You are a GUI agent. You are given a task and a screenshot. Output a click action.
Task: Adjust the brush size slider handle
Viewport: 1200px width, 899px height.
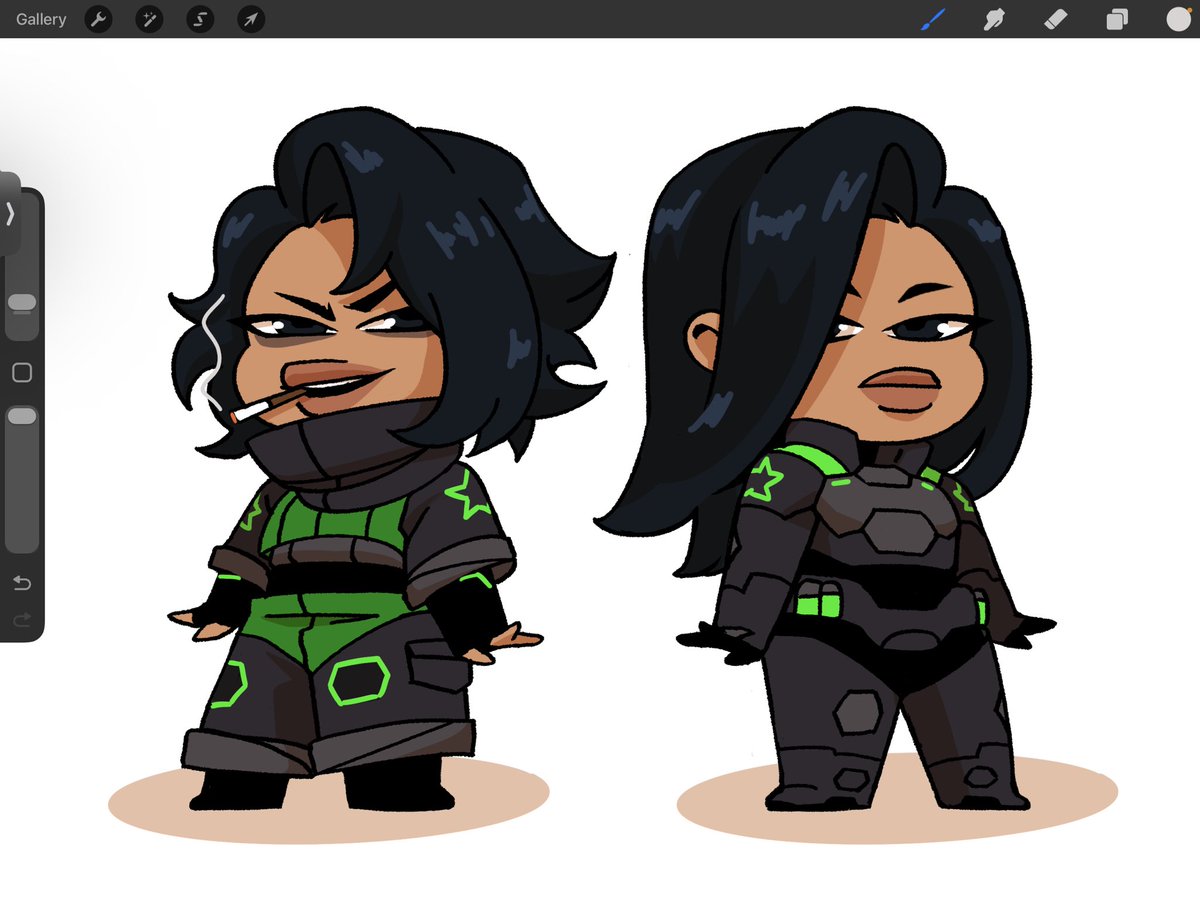click(x=22, y=302)
